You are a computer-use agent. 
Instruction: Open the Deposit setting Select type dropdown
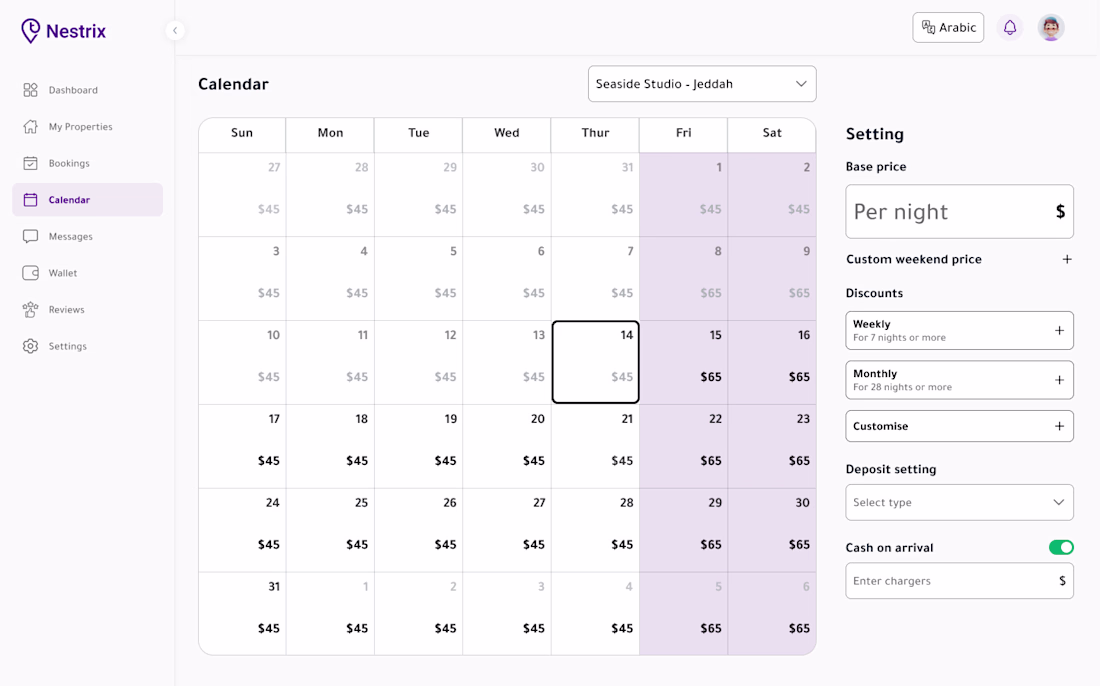point(959,502)
